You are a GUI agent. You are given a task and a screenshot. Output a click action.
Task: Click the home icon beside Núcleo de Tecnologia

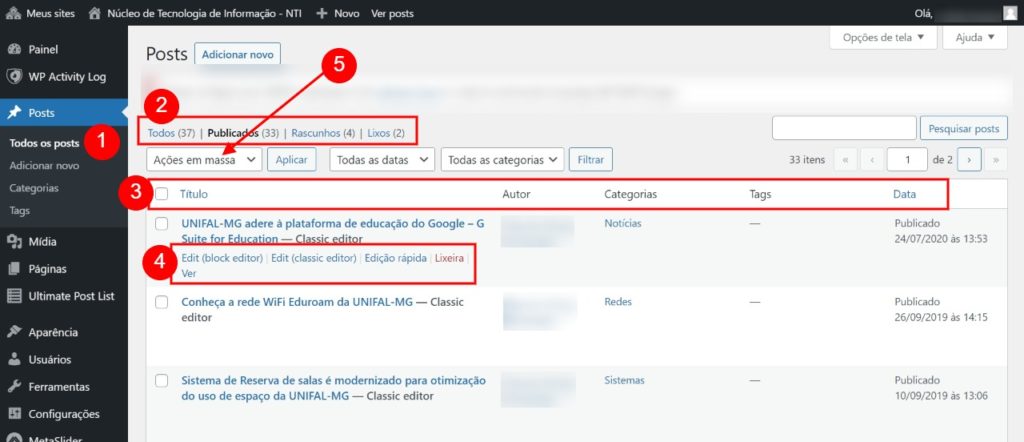(95, 13)
